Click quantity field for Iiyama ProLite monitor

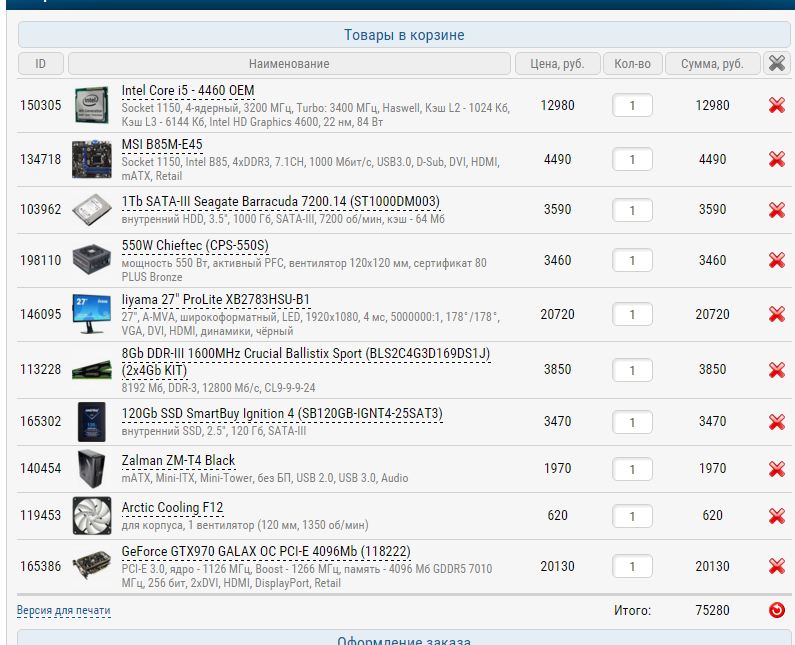(x=632, y=314)
